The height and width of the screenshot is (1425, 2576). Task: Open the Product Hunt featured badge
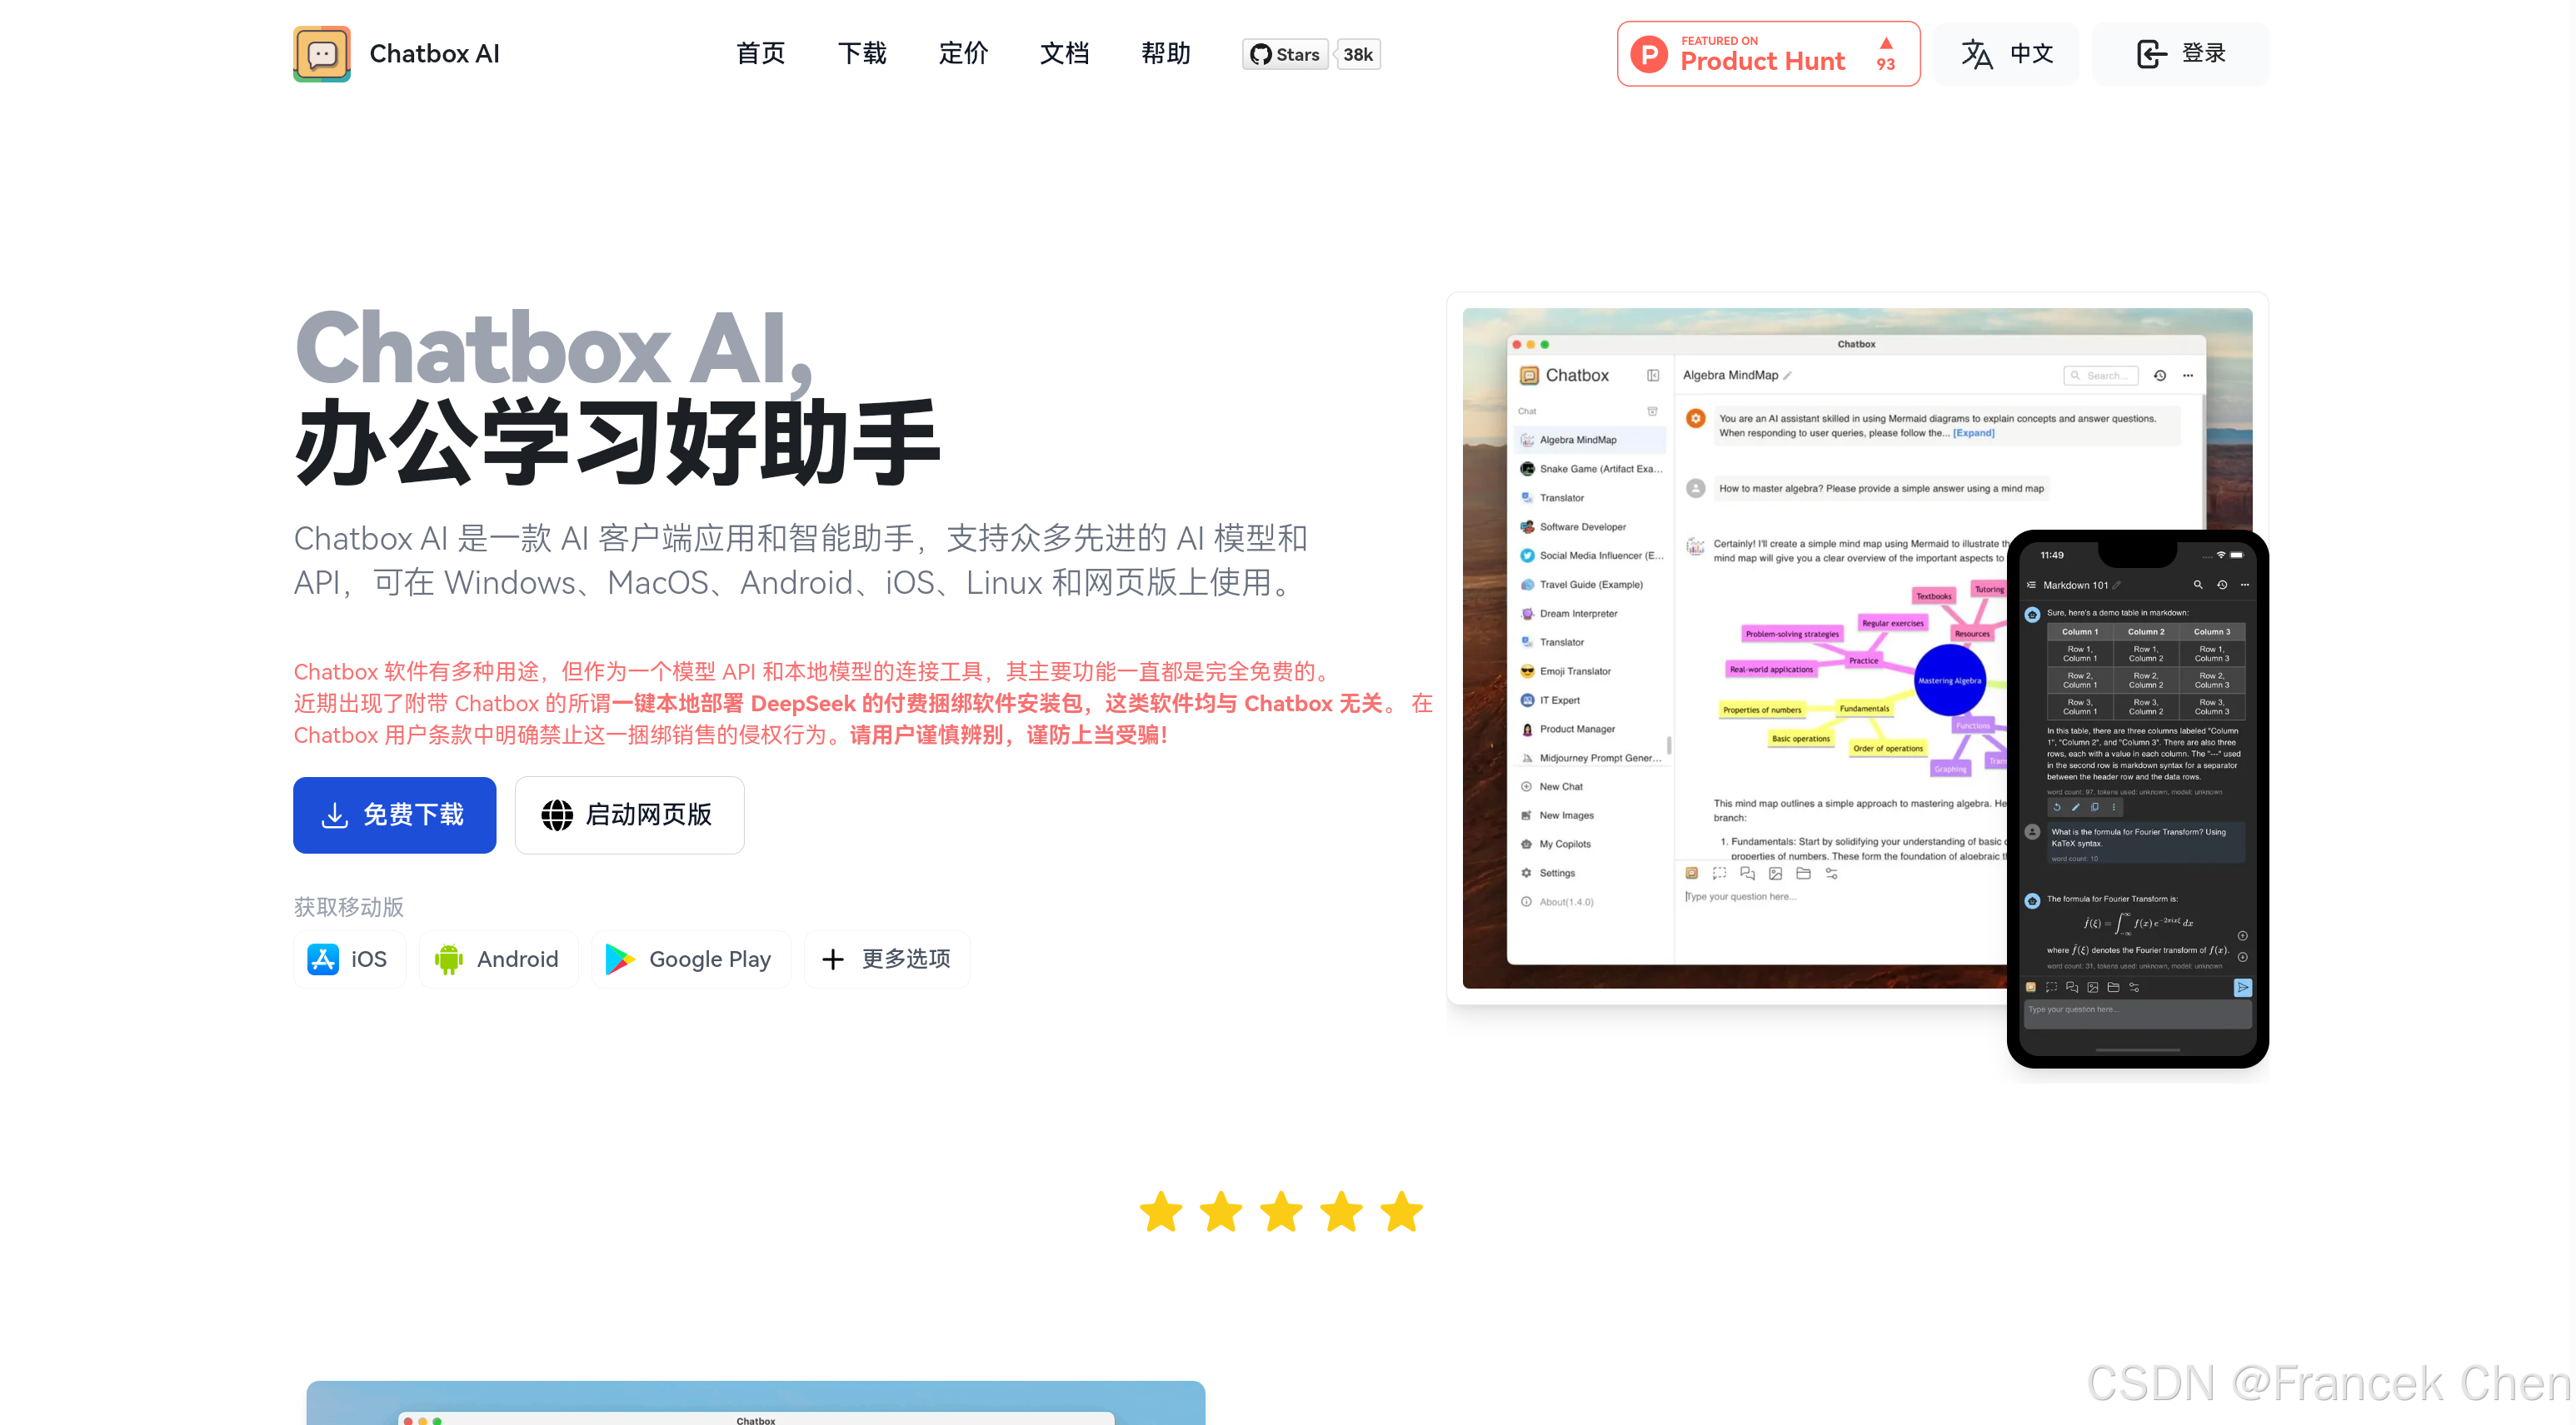point(1767,54)
